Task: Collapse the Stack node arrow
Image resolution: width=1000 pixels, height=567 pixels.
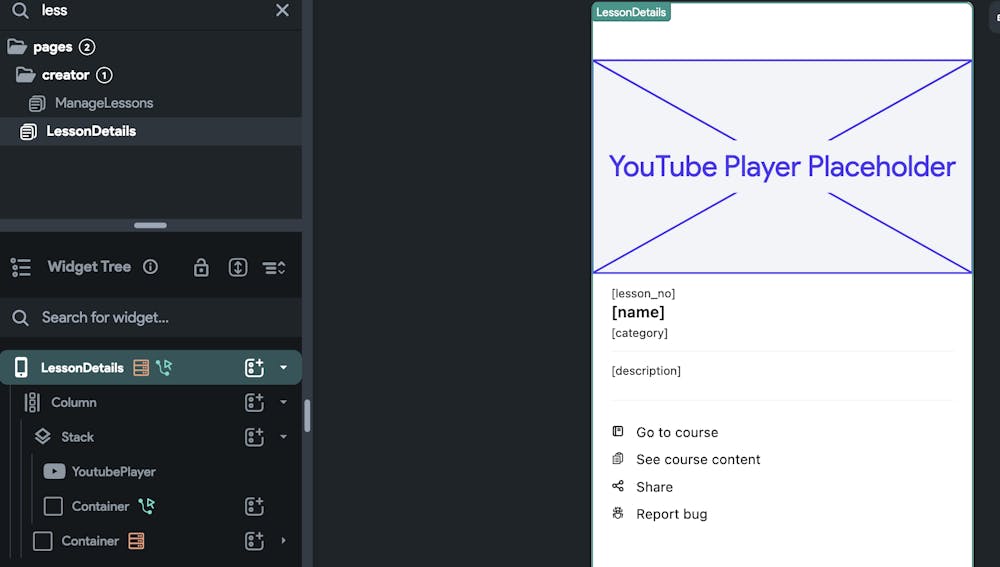Action: pyautogui.click(x=283, y=437)
